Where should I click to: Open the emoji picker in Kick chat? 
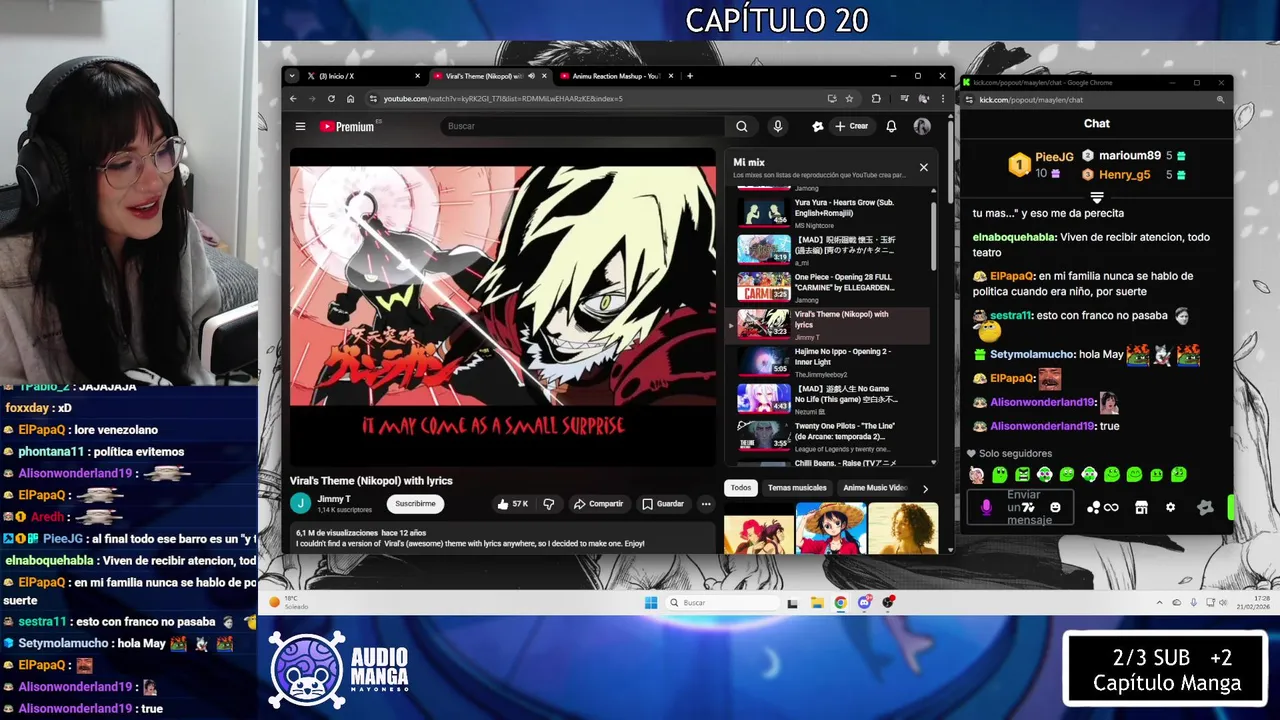click(1055, 508)
